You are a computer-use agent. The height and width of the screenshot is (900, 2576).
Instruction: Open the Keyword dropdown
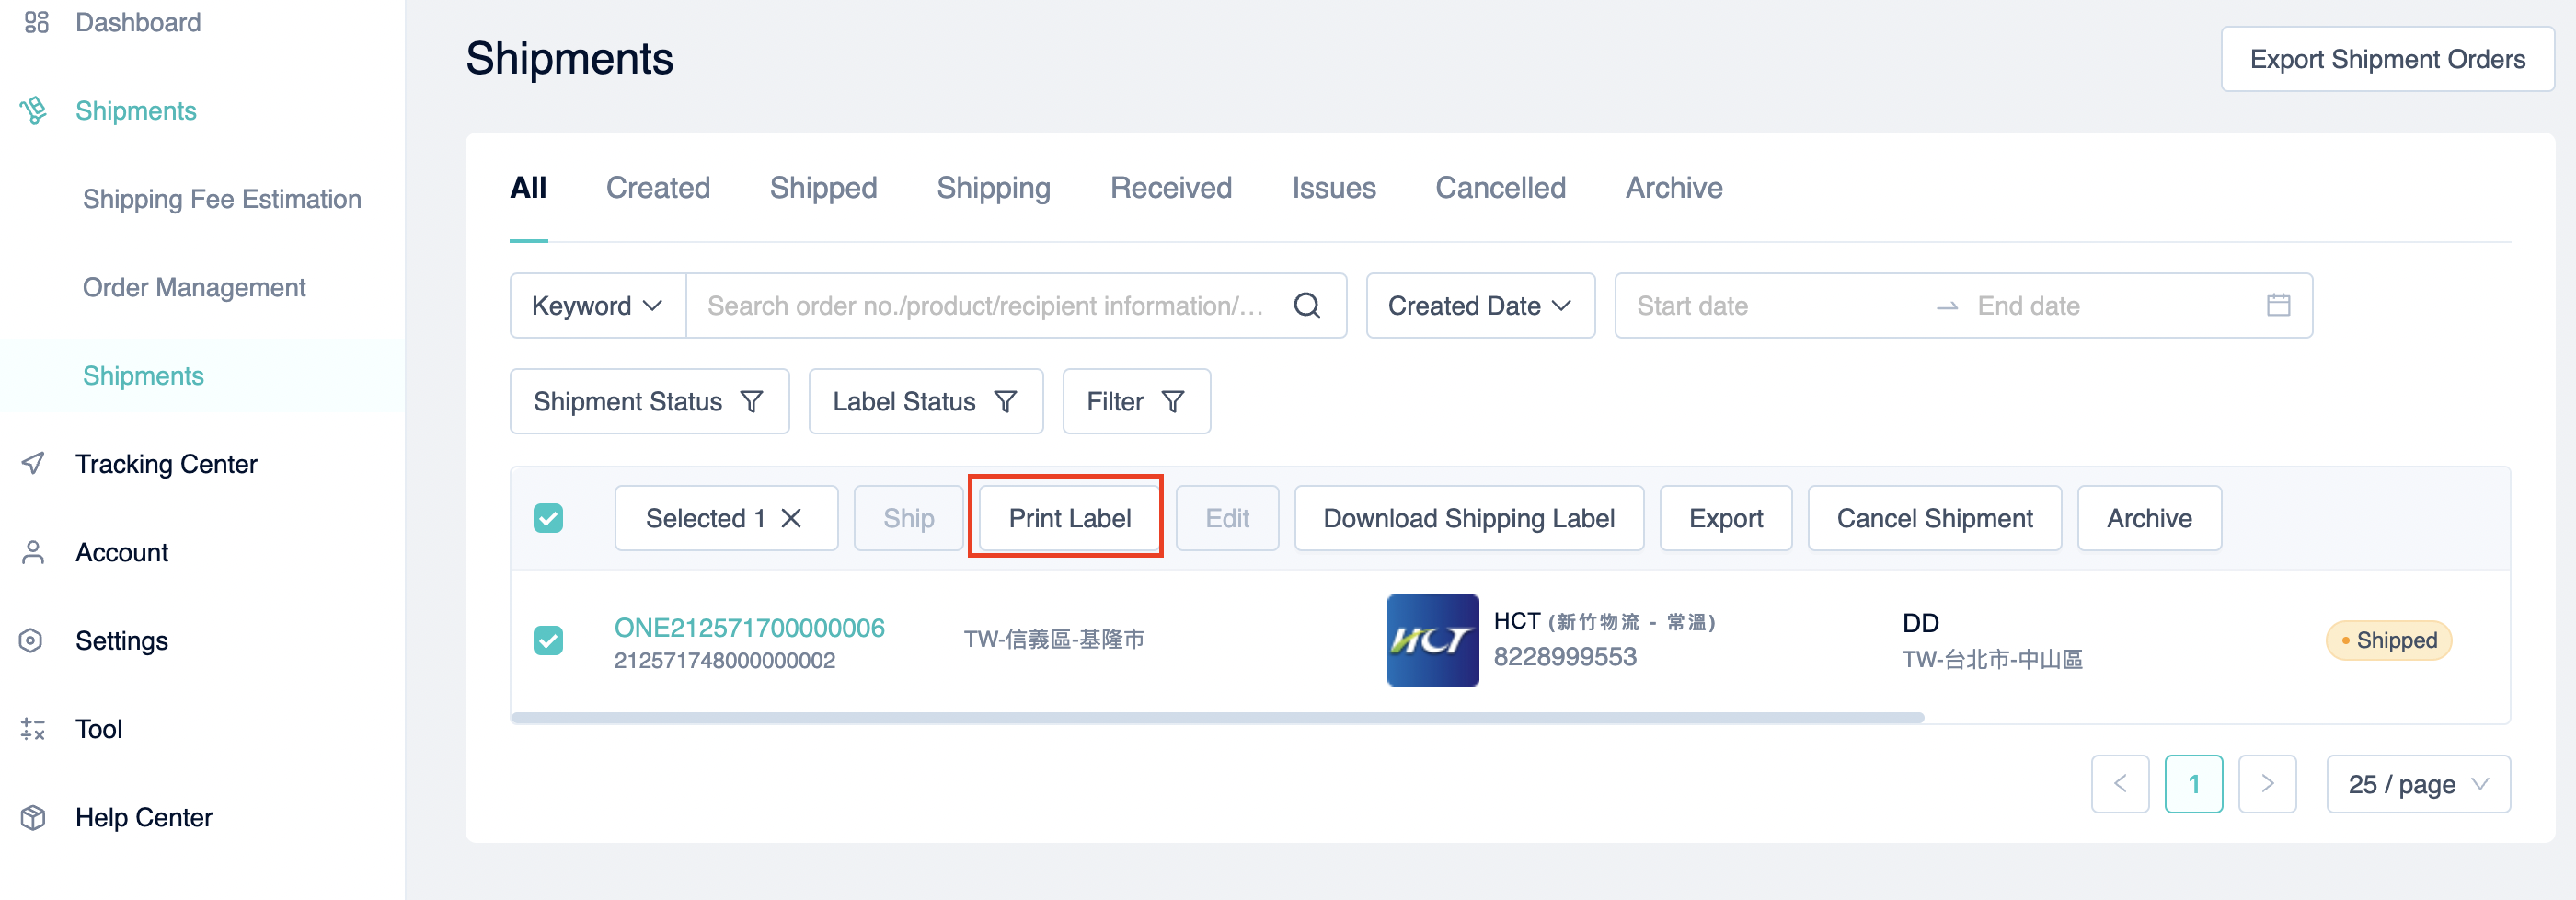(x=596, y=306)
